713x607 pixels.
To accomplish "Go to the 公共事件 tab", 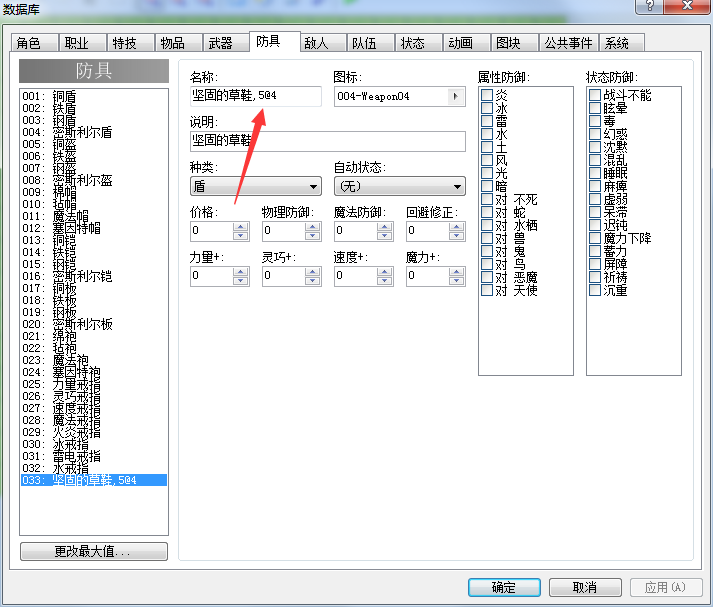I will (x=568, y=43).
